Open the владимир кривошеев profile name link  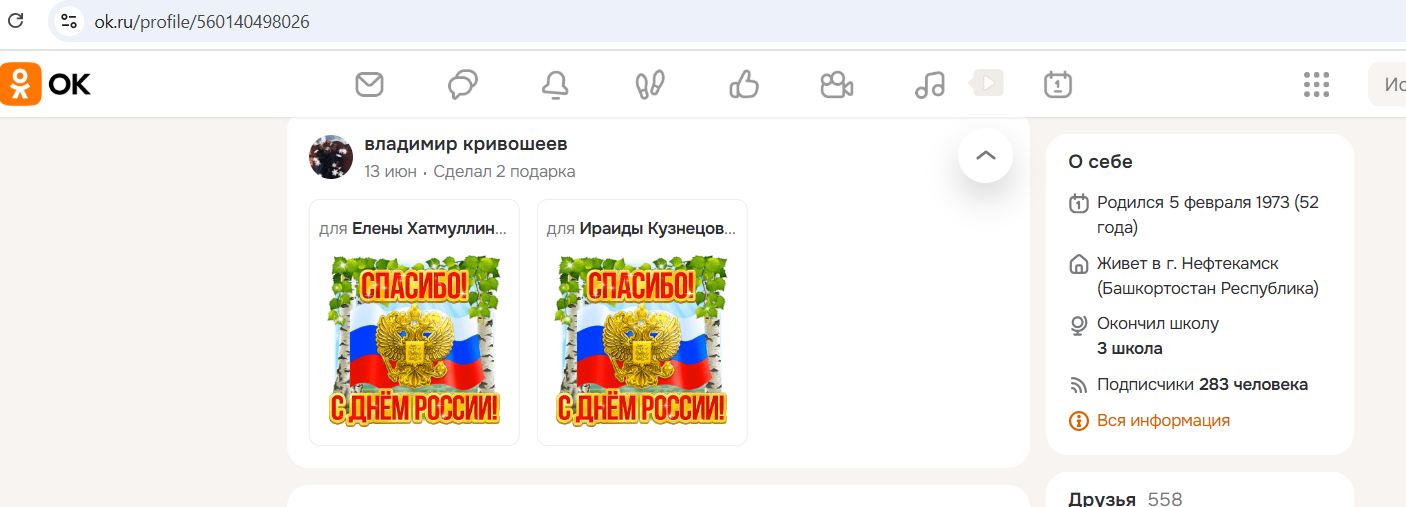point(466,145)
